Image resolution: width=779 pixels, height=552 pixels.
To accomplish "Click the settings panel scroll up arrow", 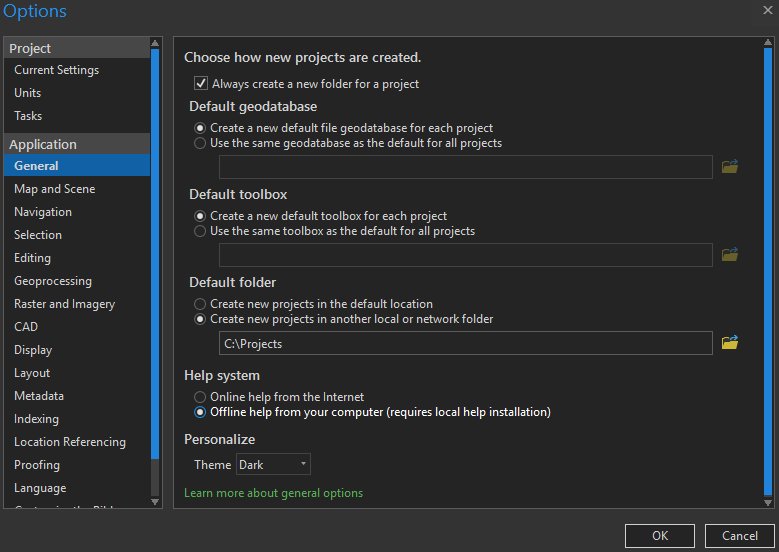I will pos(768,43).
